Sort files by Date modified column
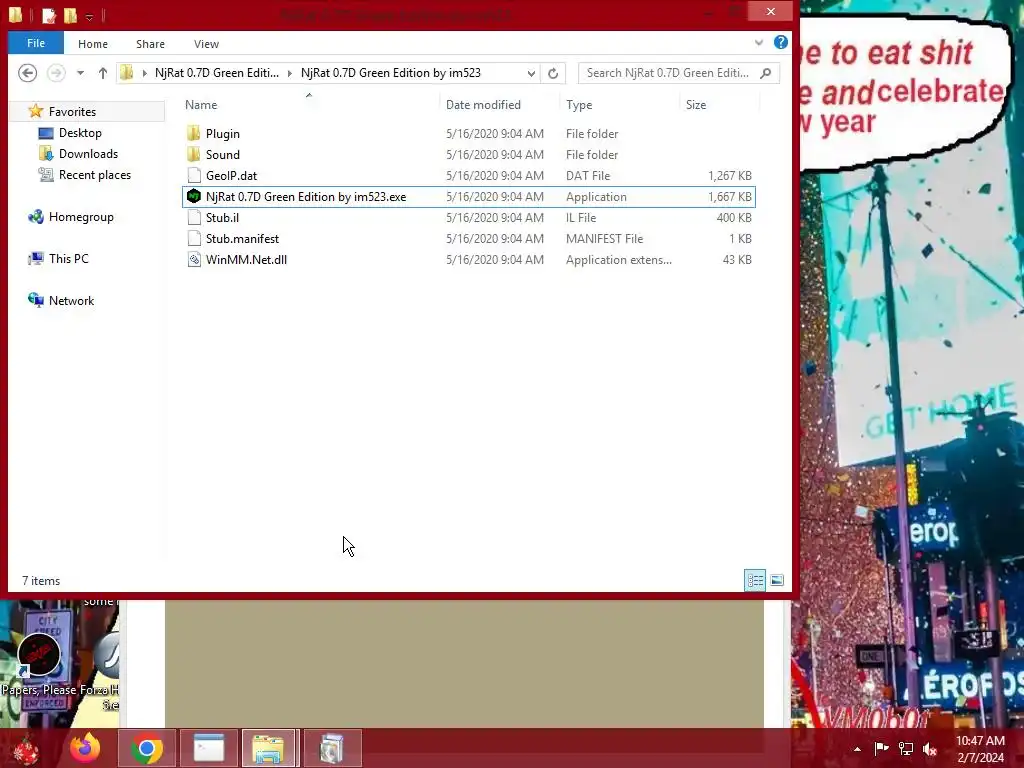The width and height of the screenshot is (1024, 768). 483,104
